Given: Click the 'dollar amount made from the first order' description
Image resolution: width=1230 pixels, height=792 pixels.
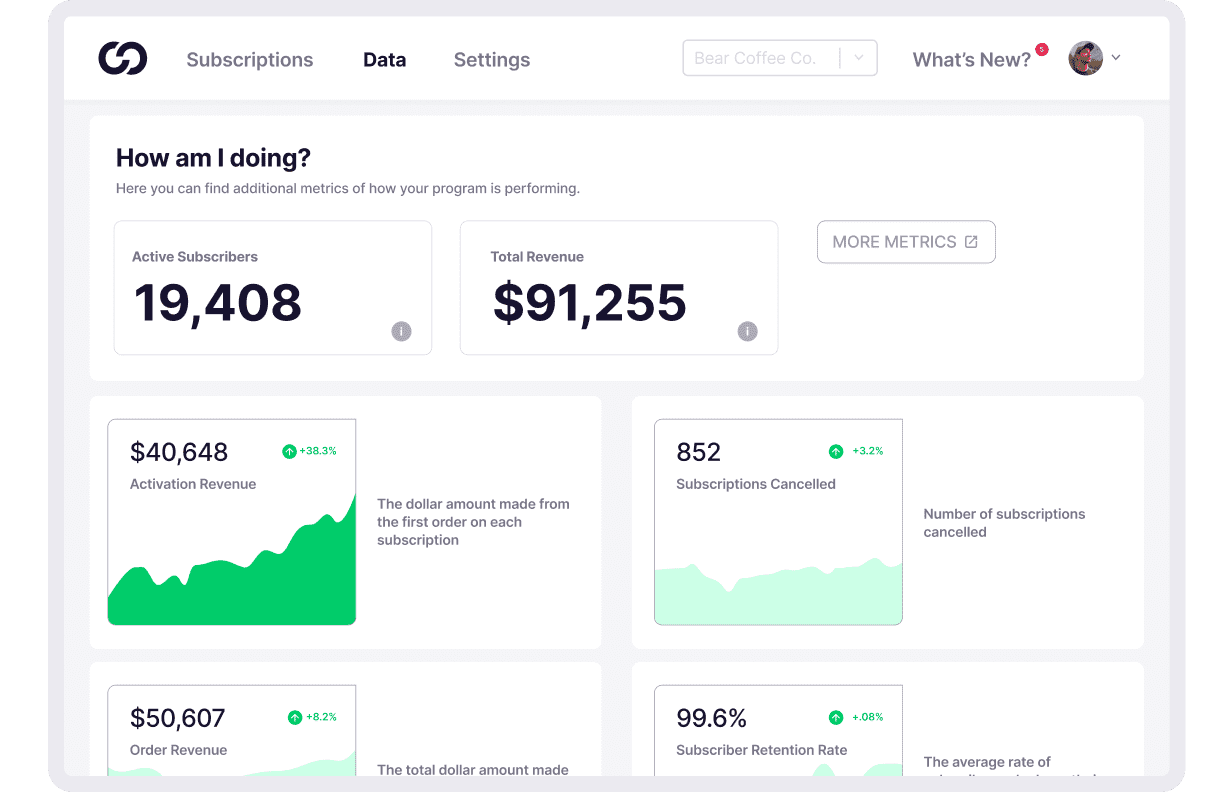Looking at the screenshot, I should pos(473,522).
